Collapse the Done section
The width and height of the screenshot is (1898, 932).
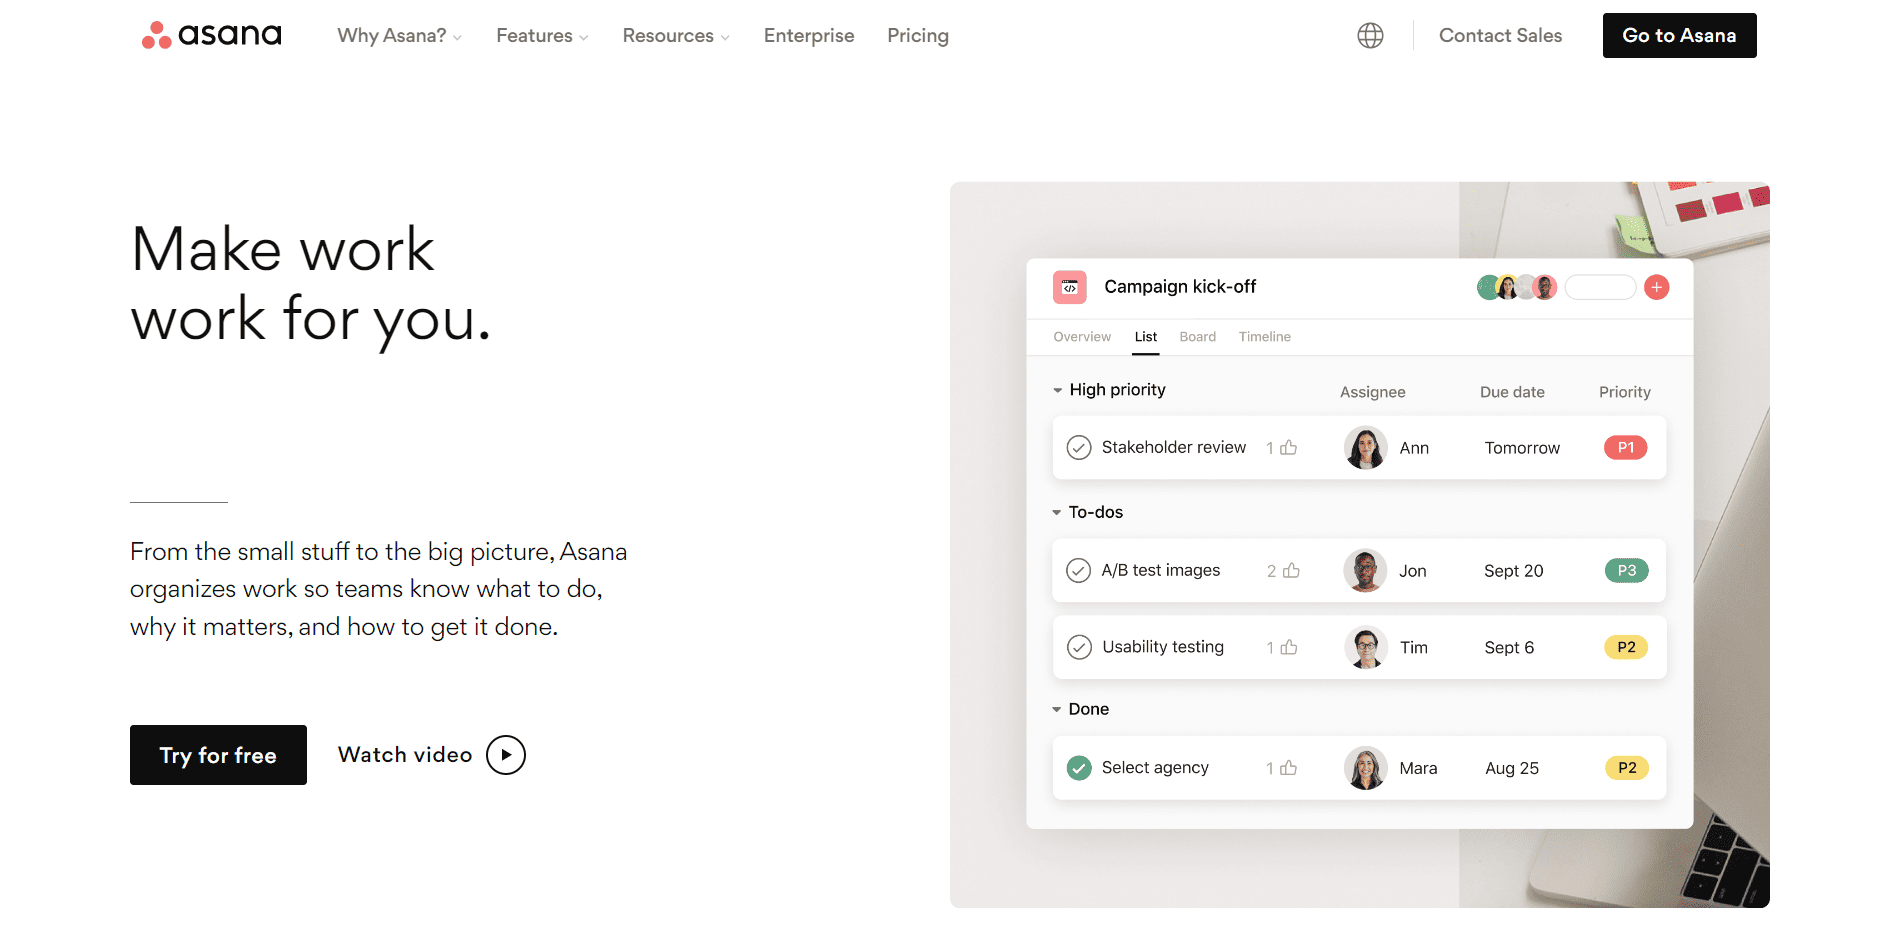(x=1056, y=709)
